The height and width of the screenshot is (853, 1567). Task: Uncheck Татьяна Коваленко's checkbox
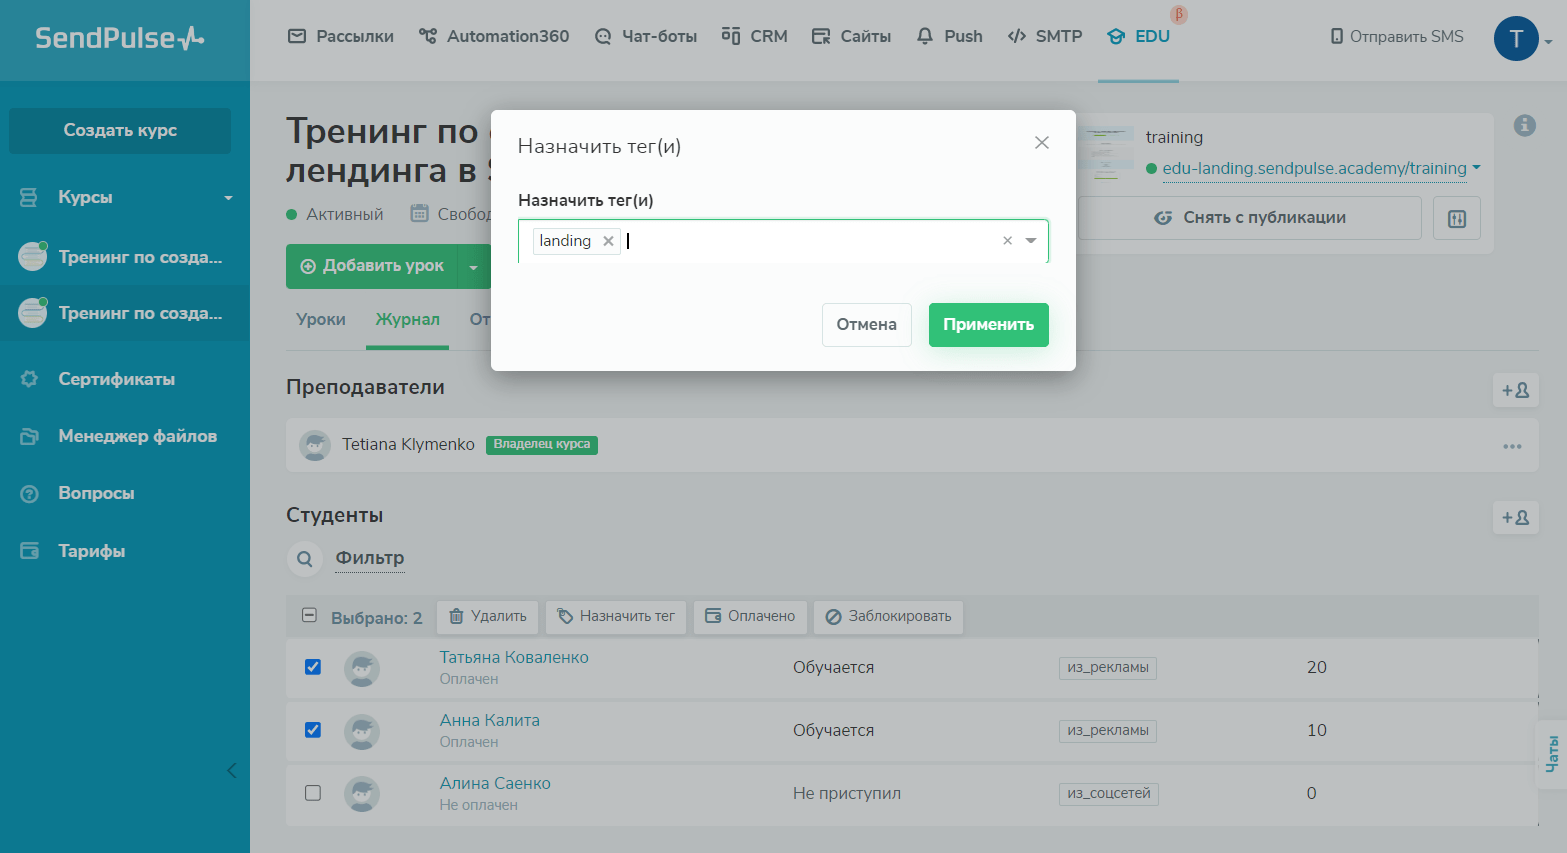[313, 667]
